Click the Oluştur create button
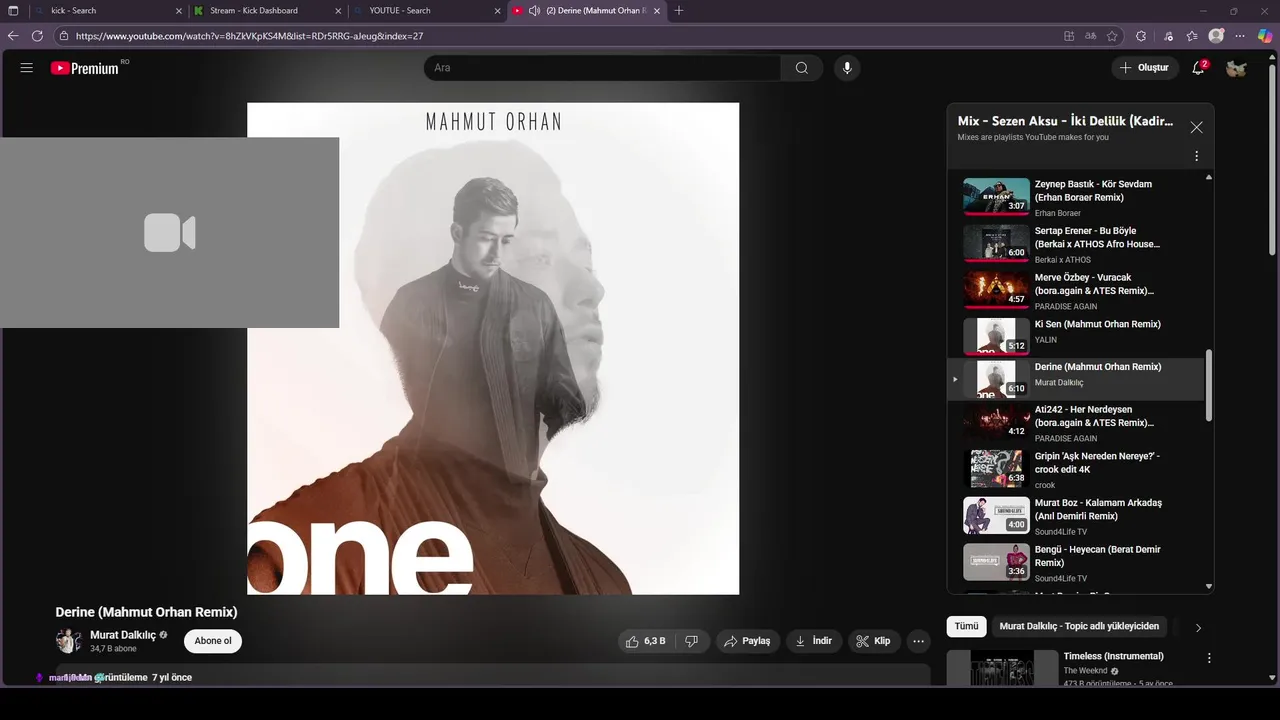 (1144, 68)
